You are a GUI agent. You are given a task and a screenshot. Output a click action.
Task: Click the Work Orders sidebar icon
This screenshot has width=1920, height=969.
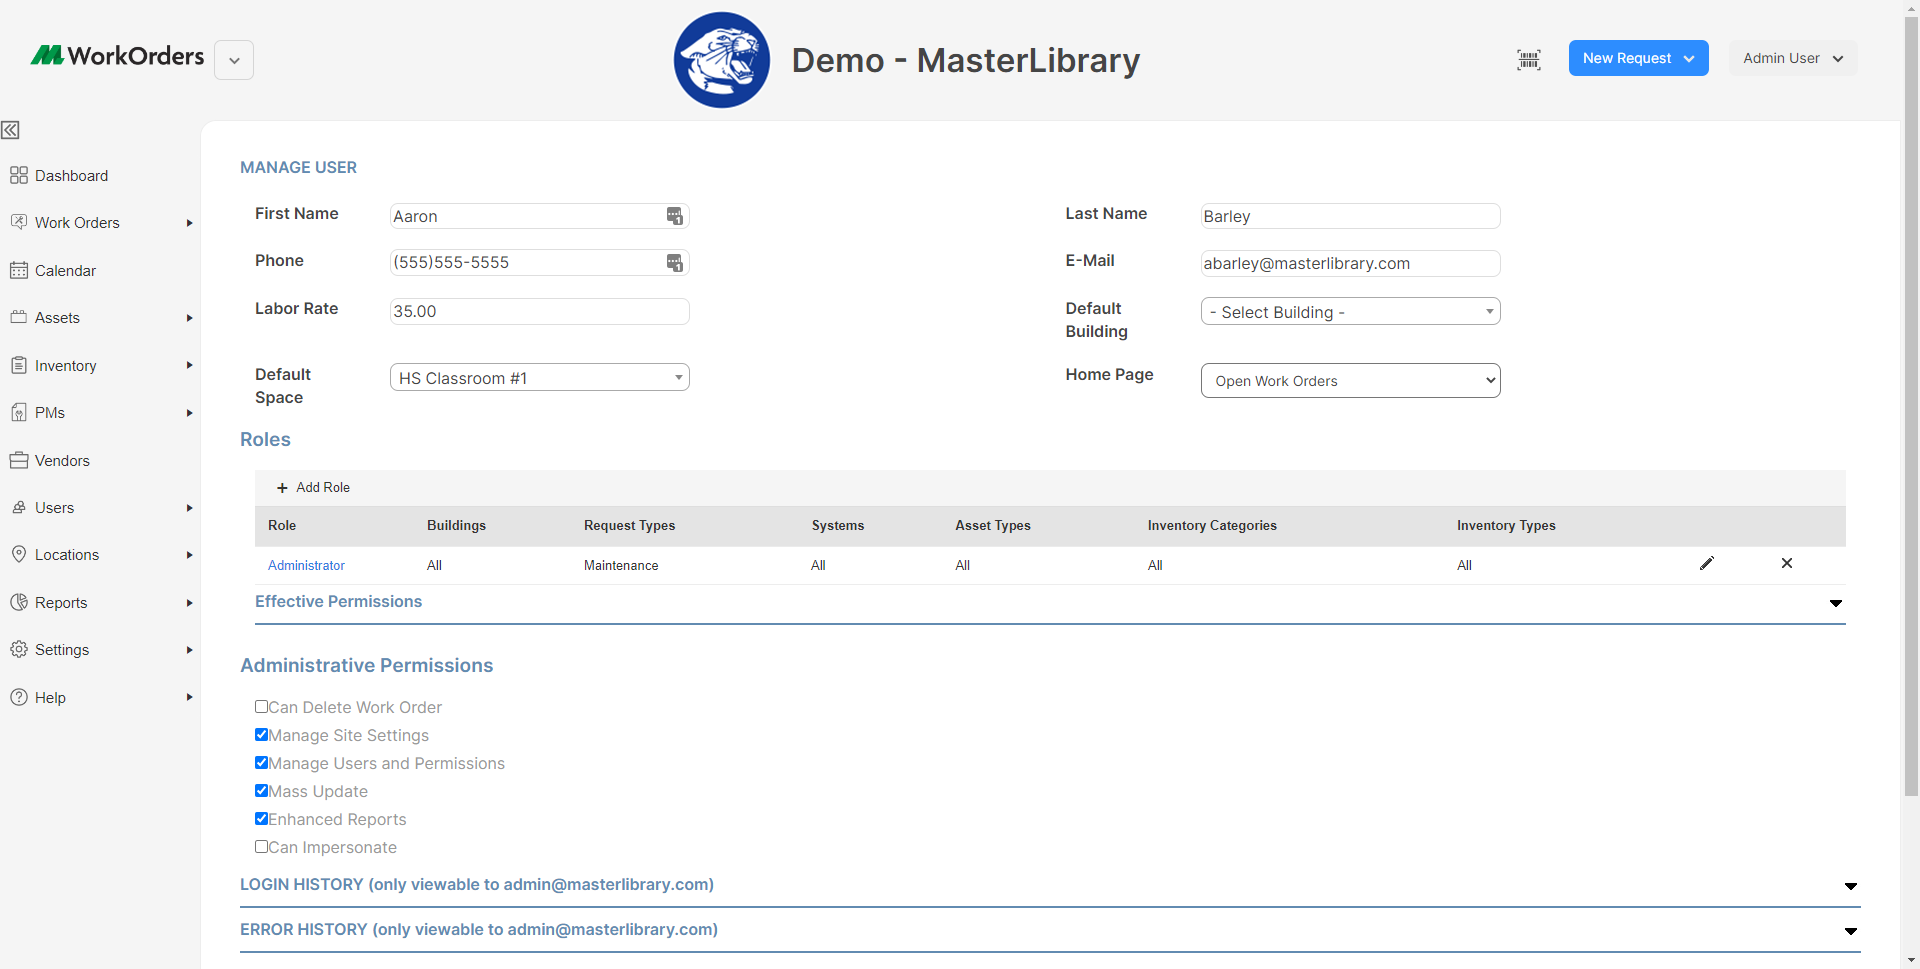click(x=19, y=222)
